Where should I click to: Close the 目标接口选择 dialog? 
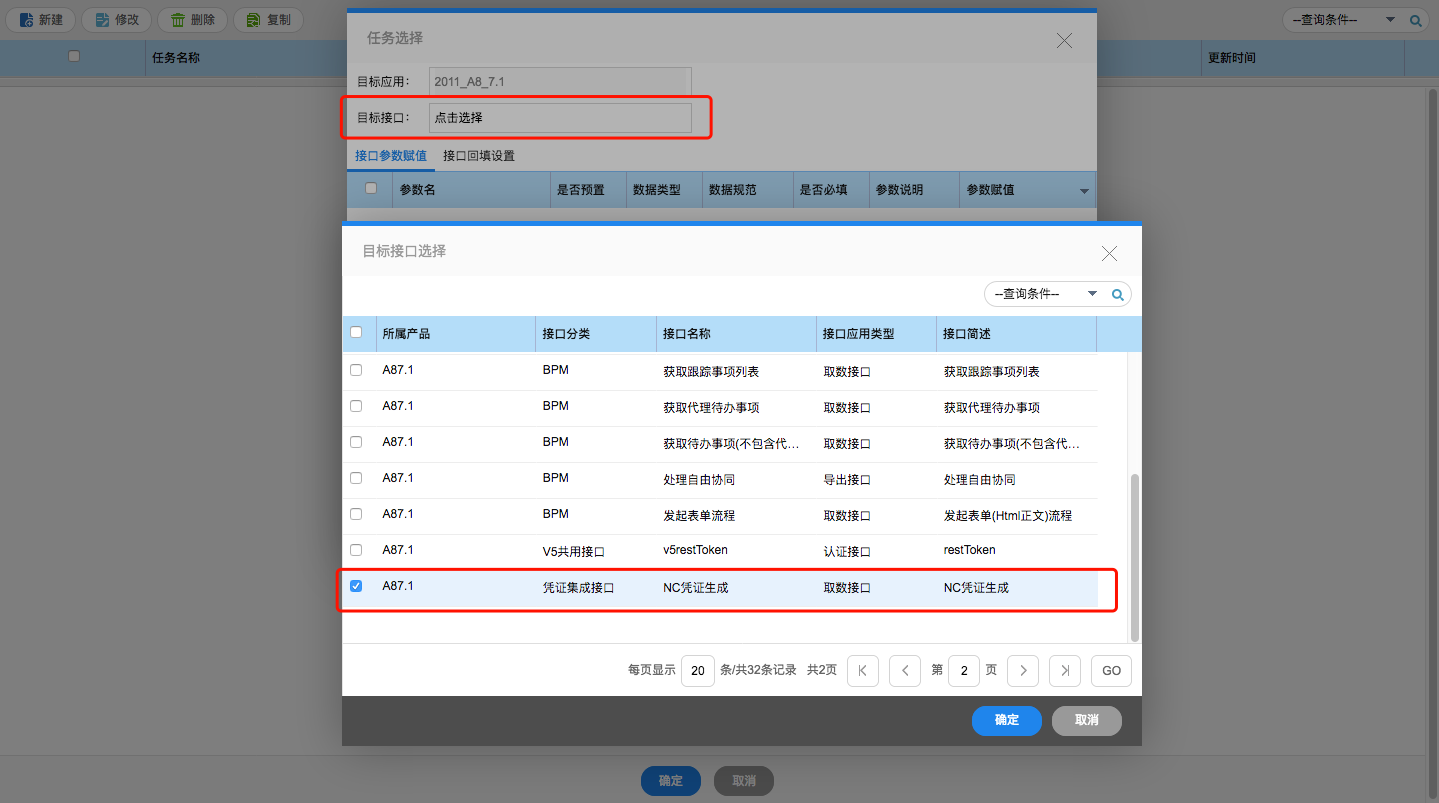point(1109,253)
